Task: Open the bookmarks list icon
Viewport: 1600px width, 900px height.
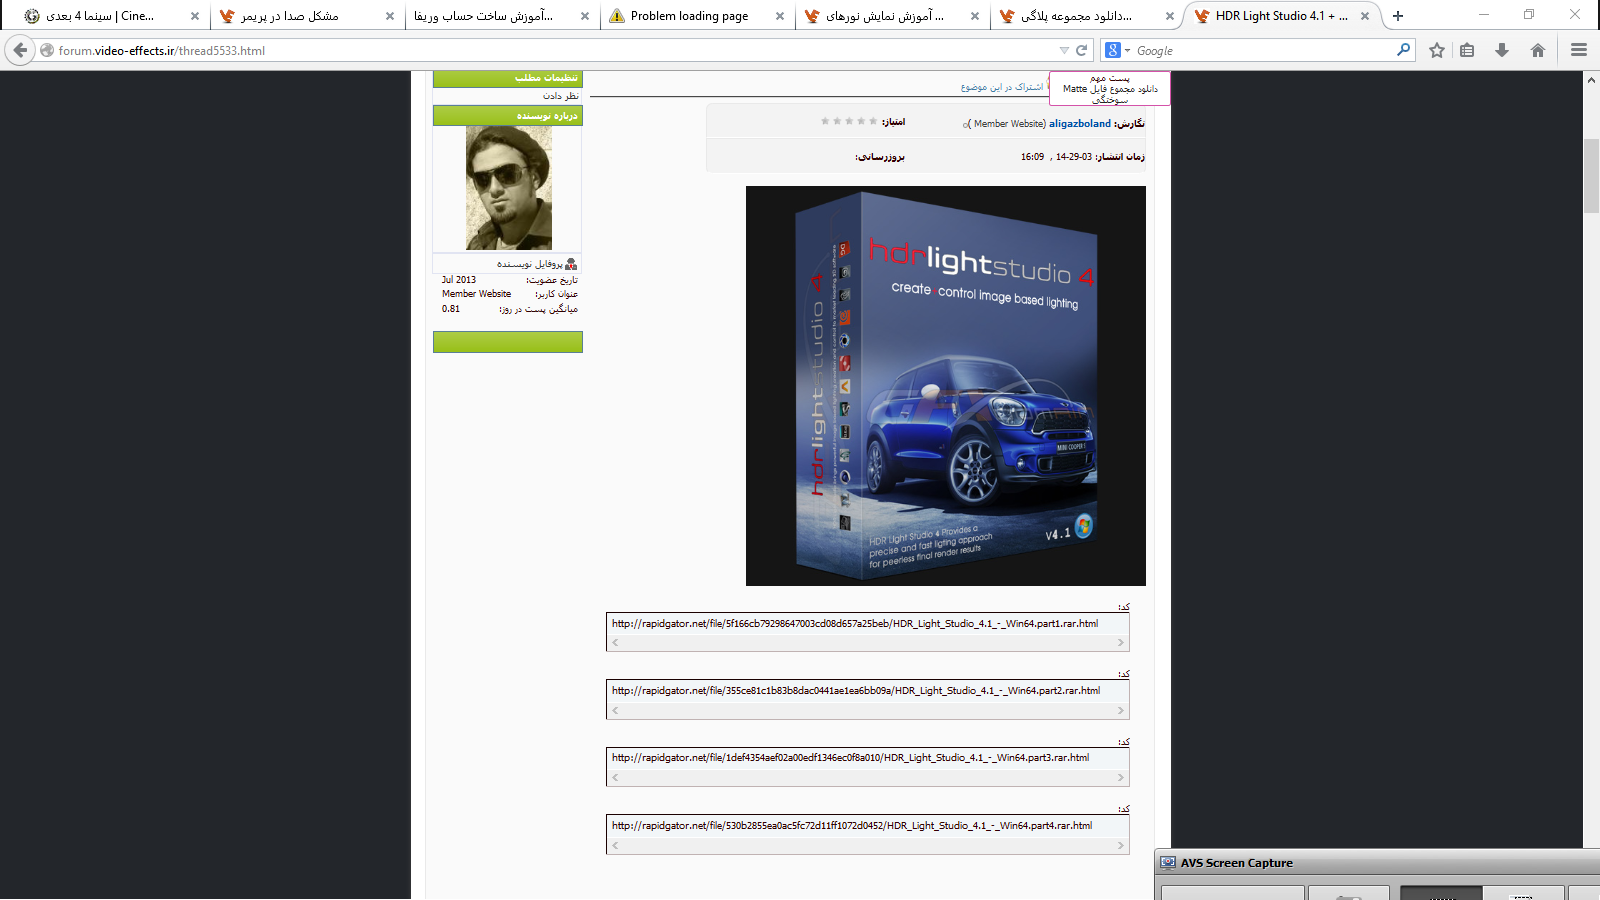Action: pos(1467,50)
